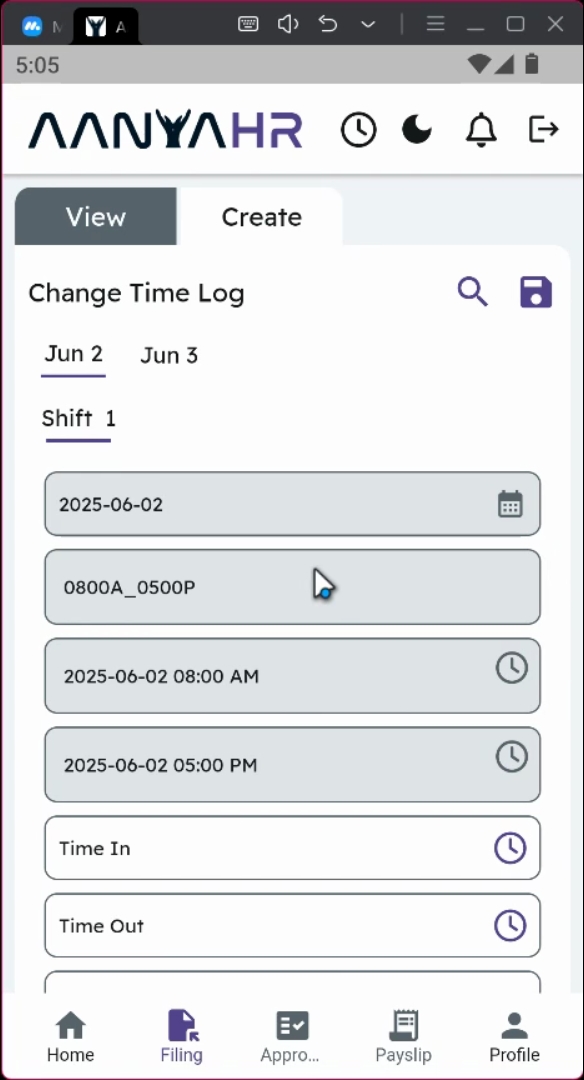Select the Shift 1 tab
Screen dimensions: 584x1080
coord(79,419)
